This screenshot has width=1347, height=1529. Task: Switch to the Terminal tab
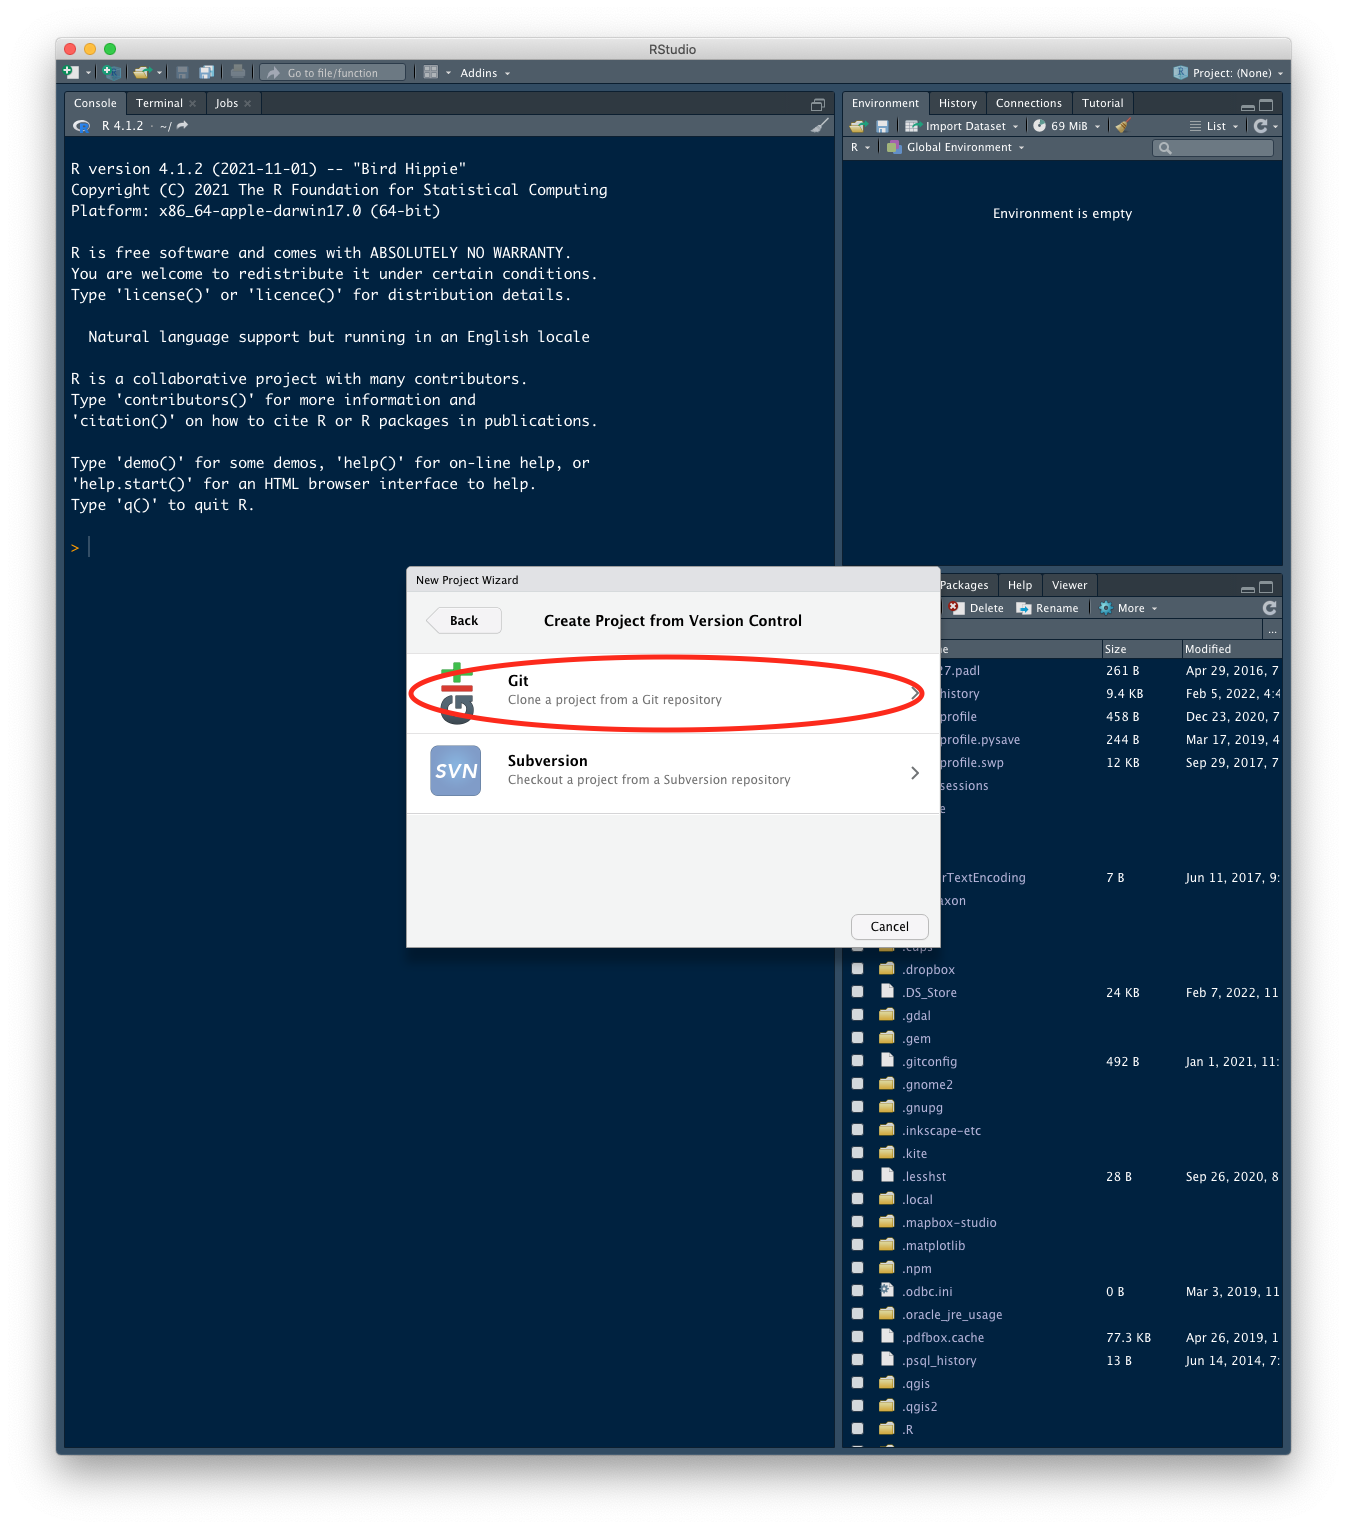[x=159, y=103]
